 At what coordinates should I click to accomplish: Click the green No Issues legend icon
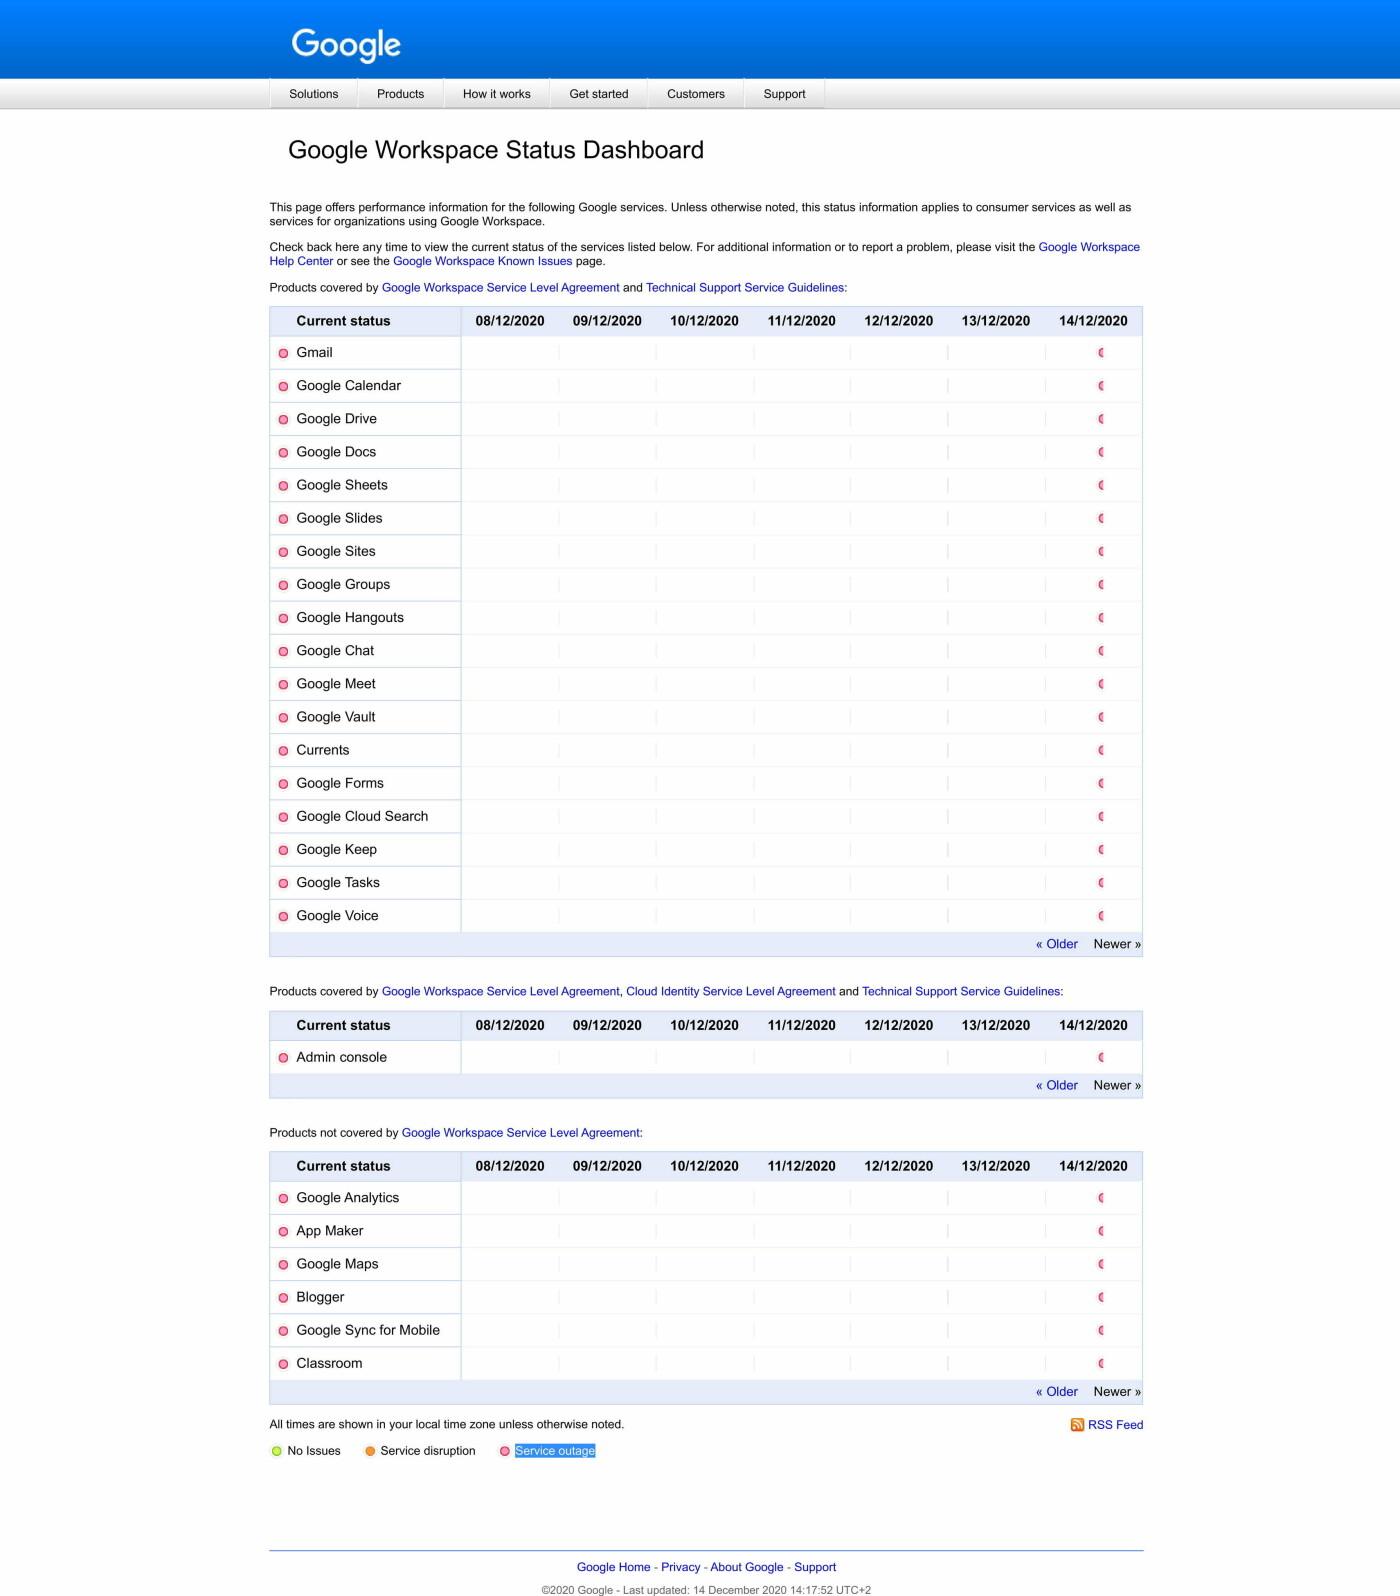[277, 1451]
